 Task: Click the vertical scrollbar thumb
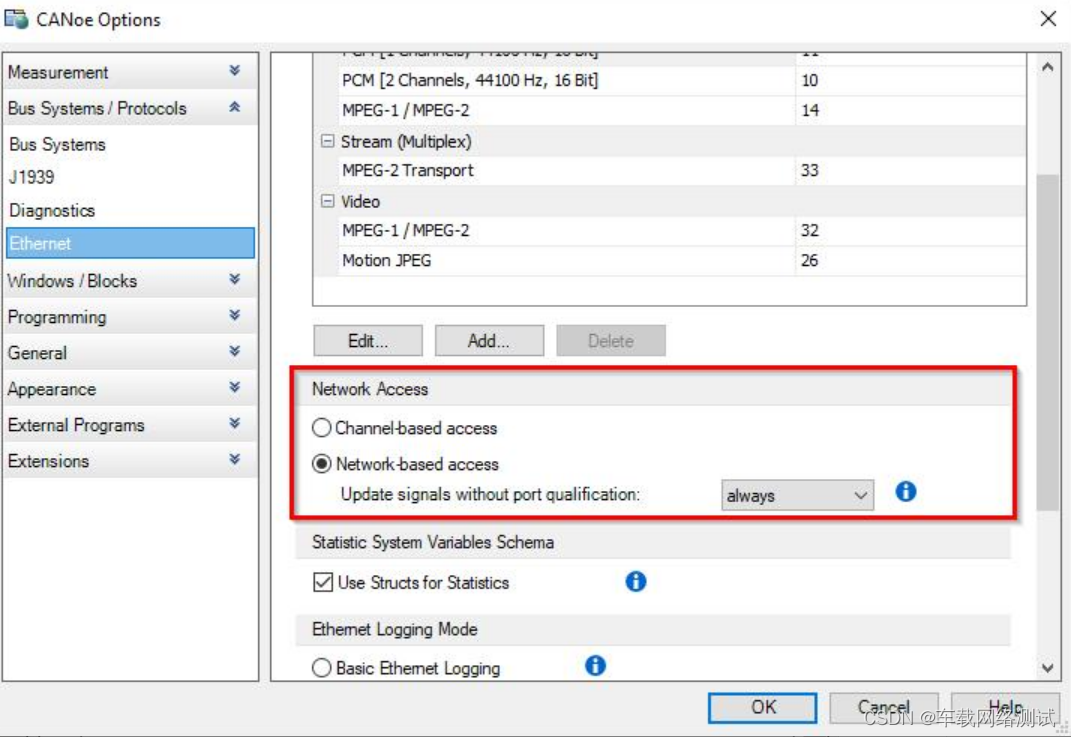pyautogui.click(x=1047, y=342)
